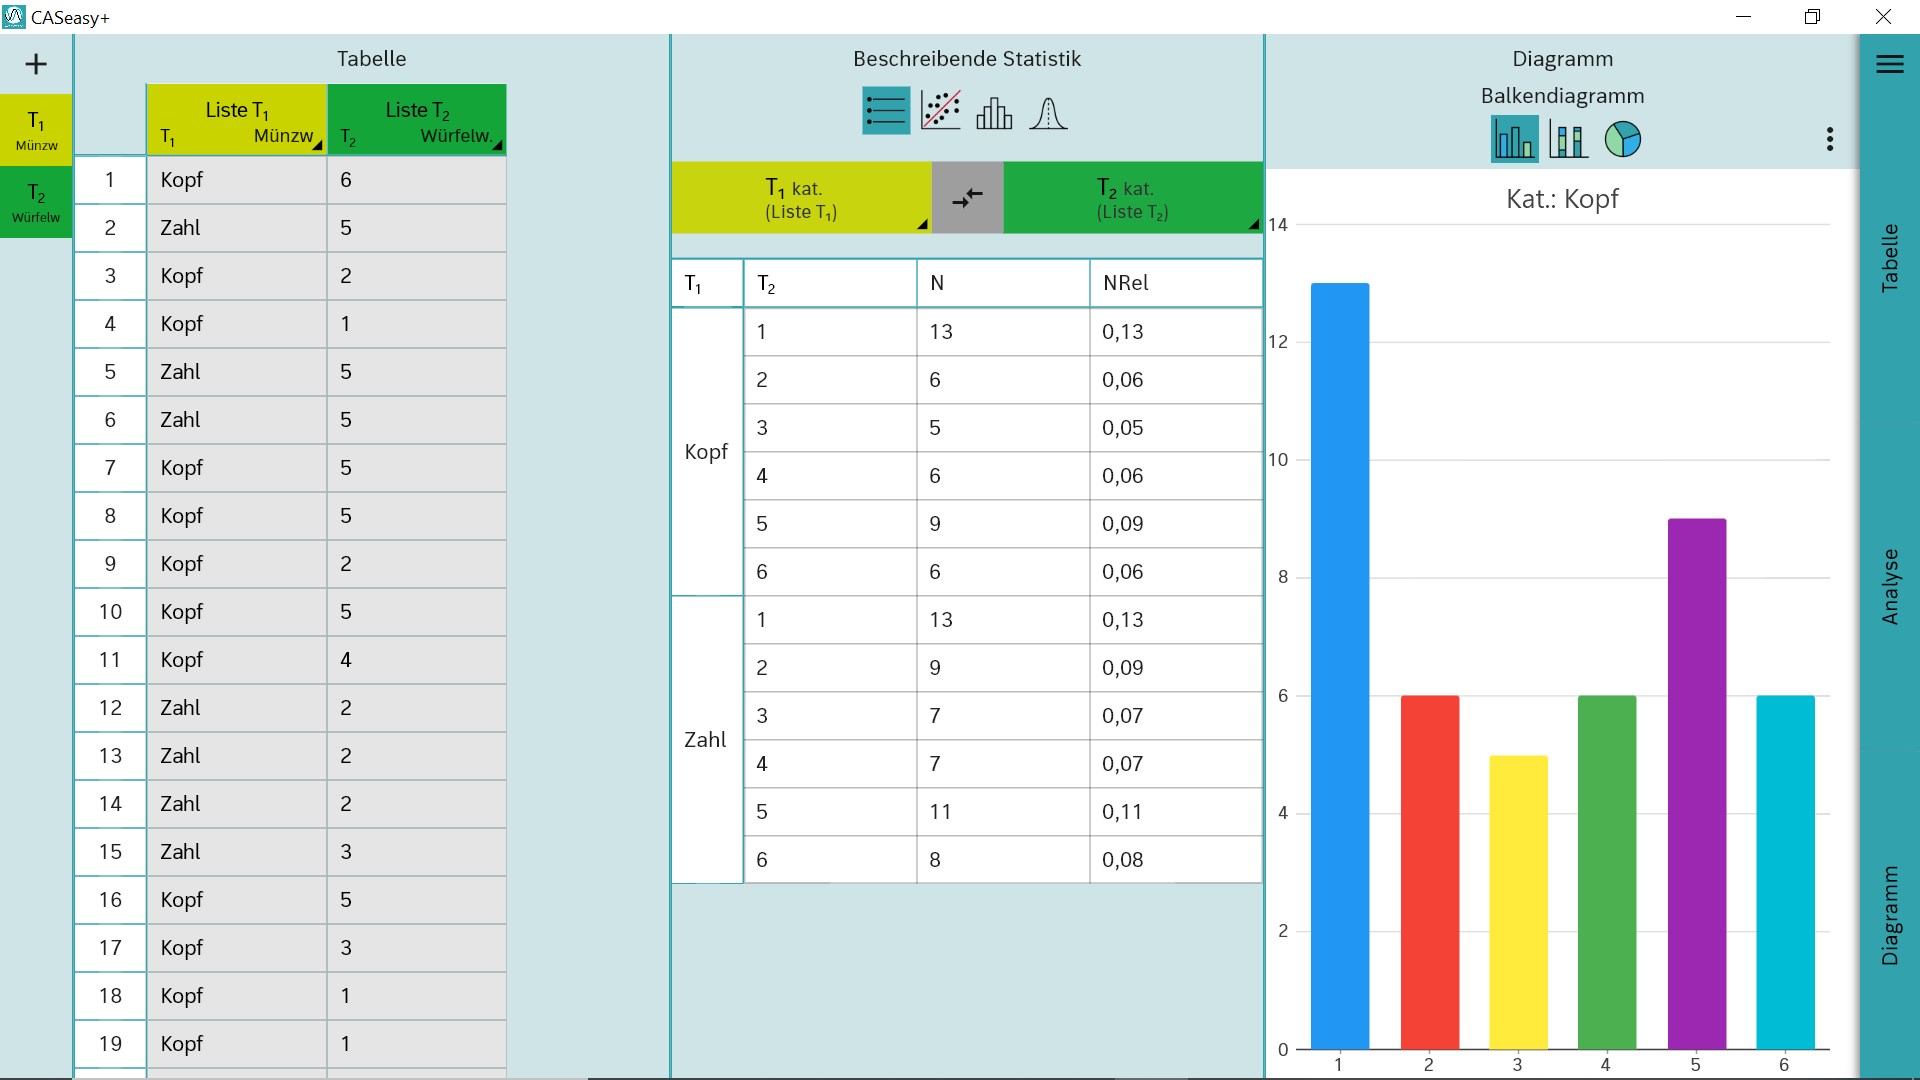The height and width of the screenshot is (1080, 1920).
Task: Select the T2 Würfelw list button
Action: 36,203
